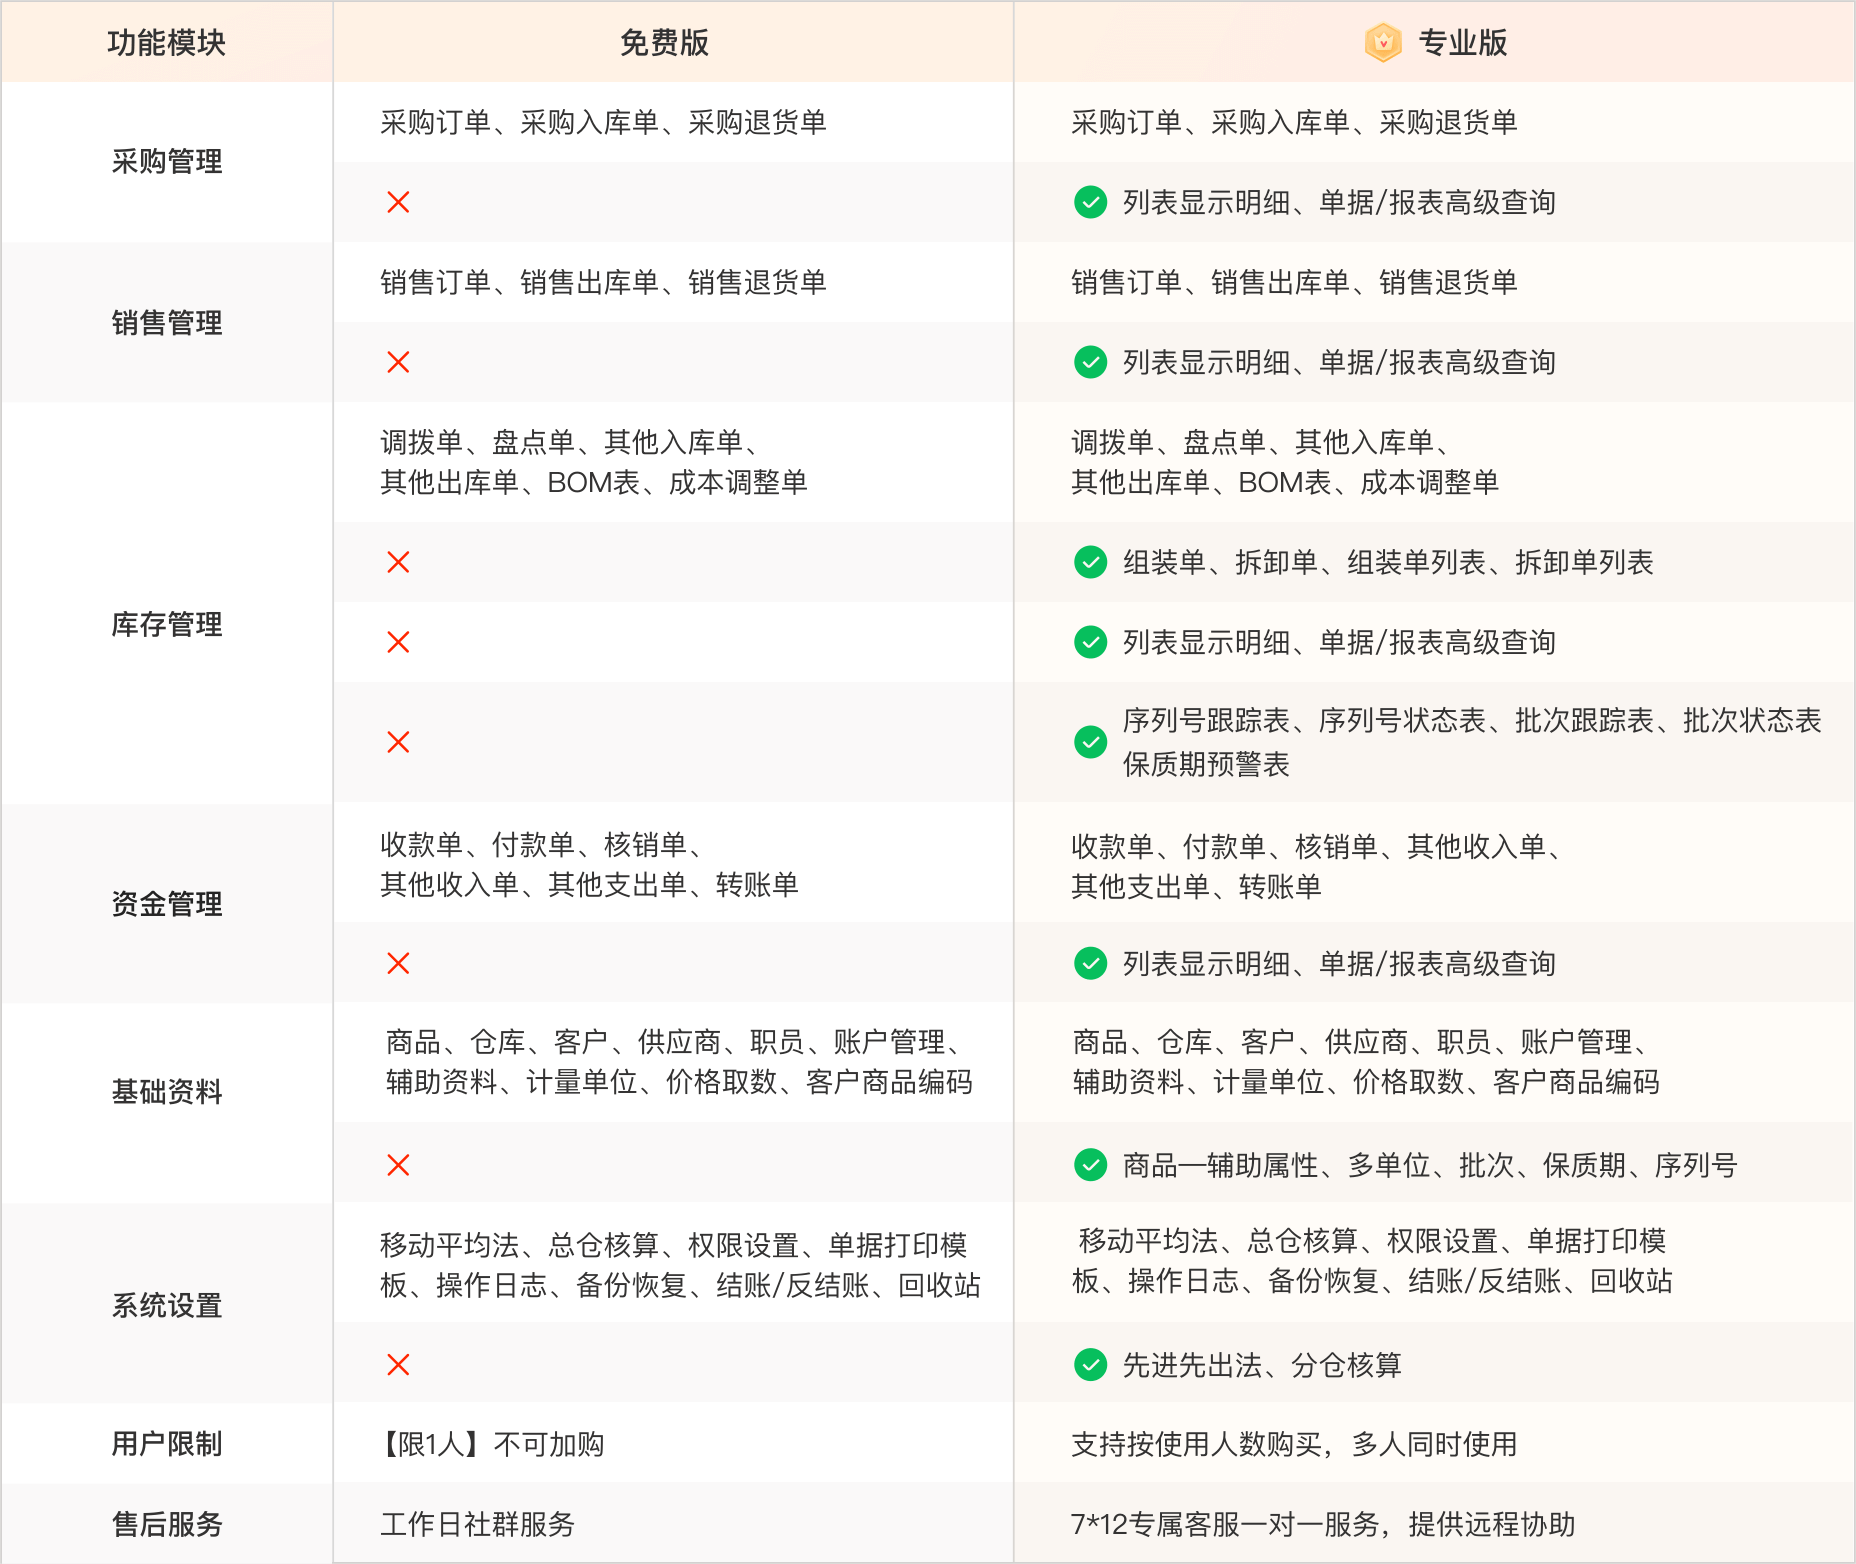Click the red X in 销售管理 row
Viewport: 1856px width, 1564px height.
coord(398,363)
